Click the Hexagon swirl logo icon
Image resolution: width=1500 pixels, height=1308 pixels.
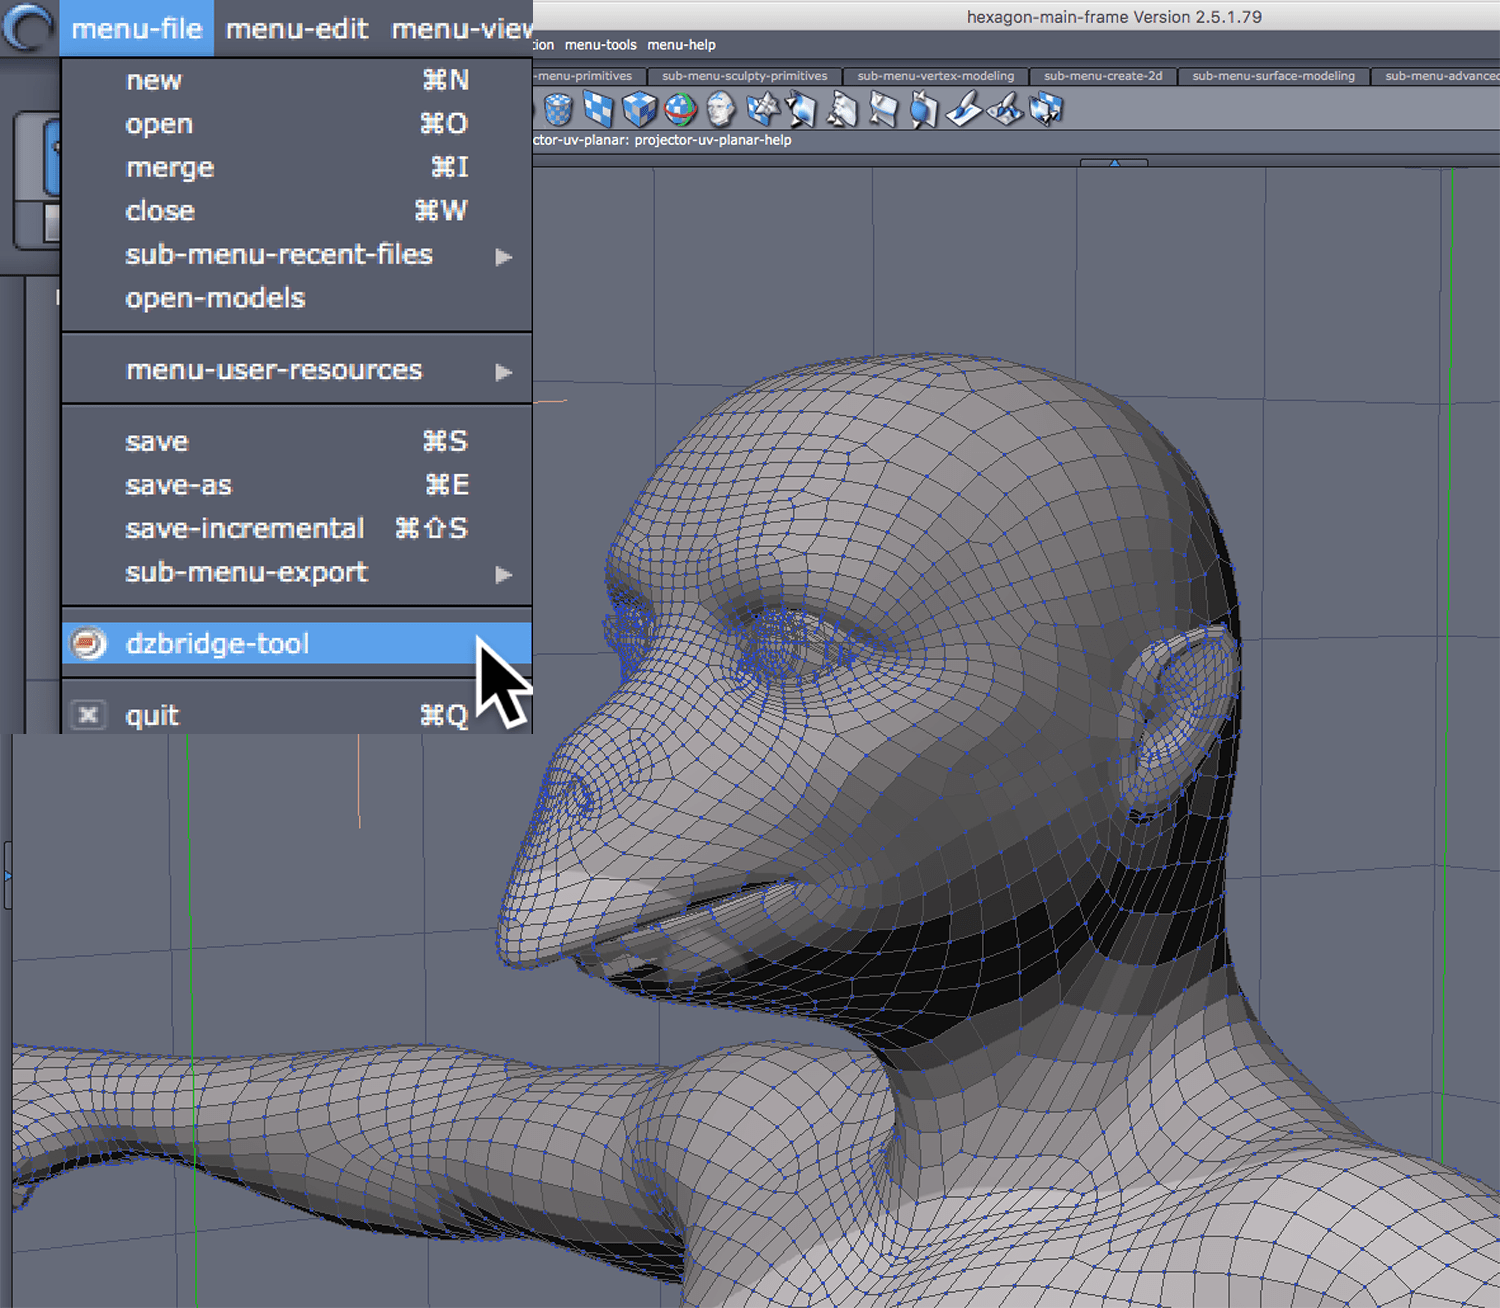[28, 28]
